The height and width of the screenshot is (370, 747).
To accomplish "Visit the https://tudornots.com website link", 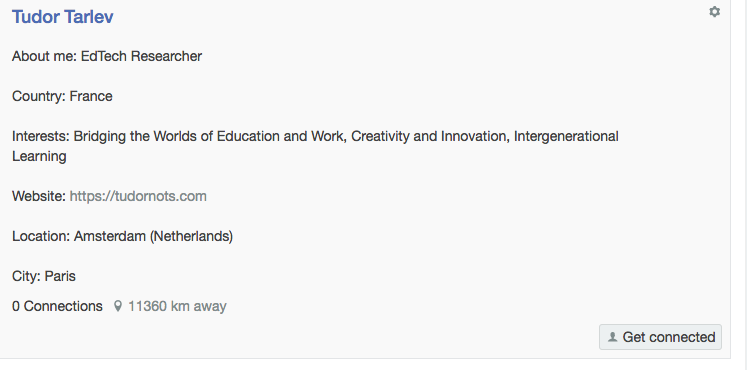I will click(x=138, y=196).
